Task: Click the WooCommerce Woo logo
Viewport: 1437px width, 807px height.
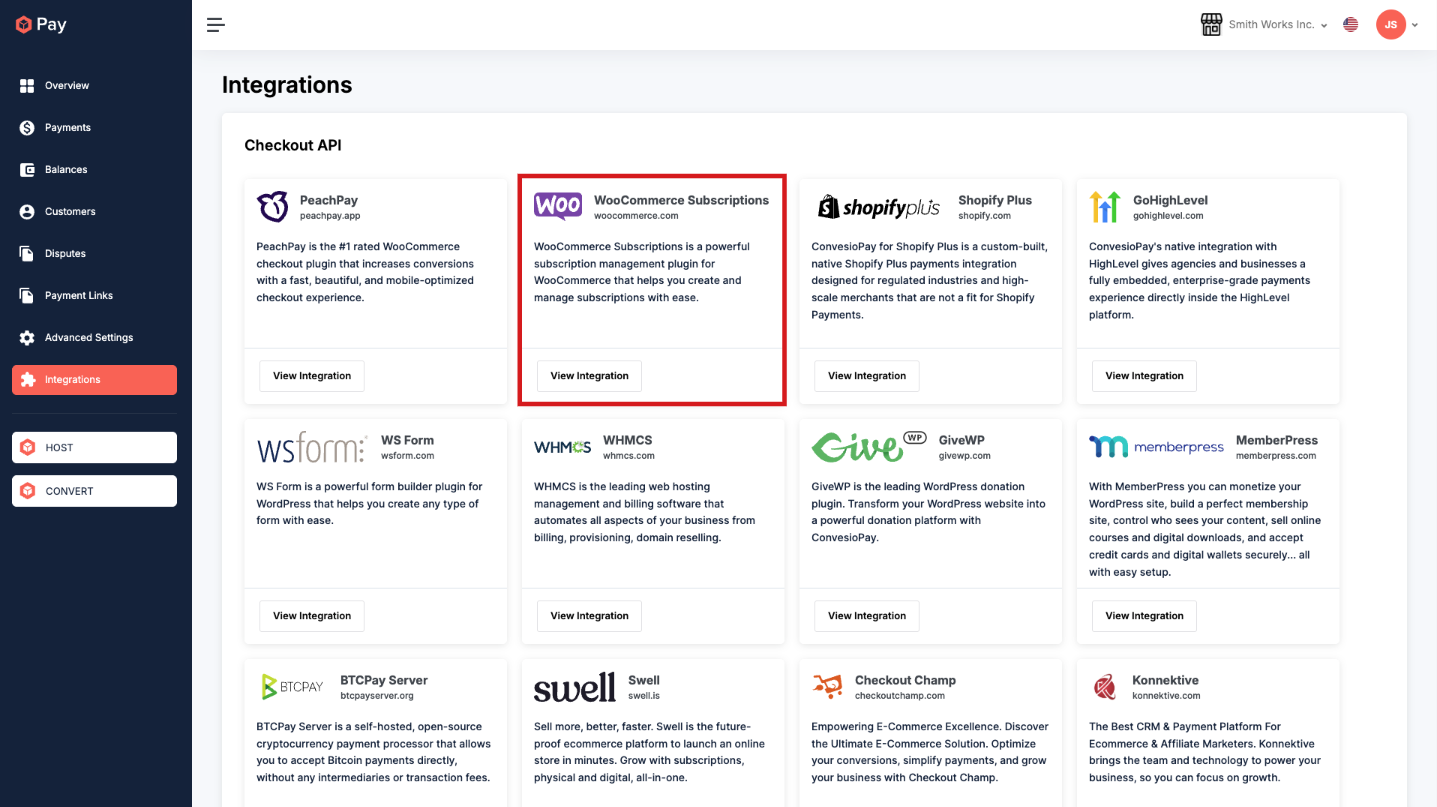Action: [x=558, y=207]
